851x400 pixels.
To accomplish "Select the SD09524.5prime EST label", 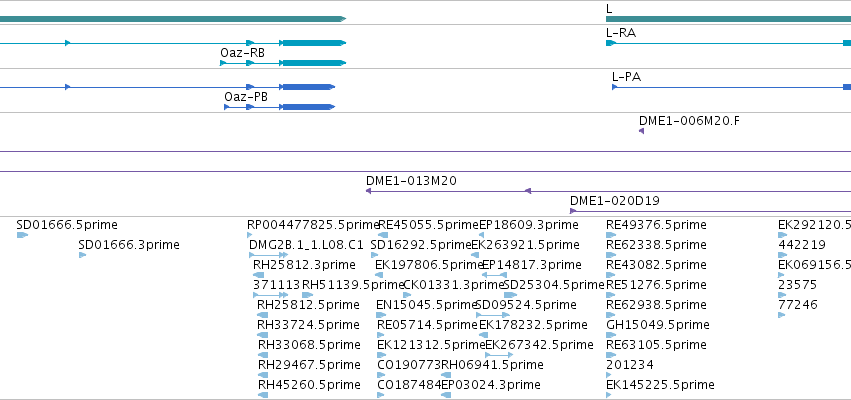I will pos(526,304).
